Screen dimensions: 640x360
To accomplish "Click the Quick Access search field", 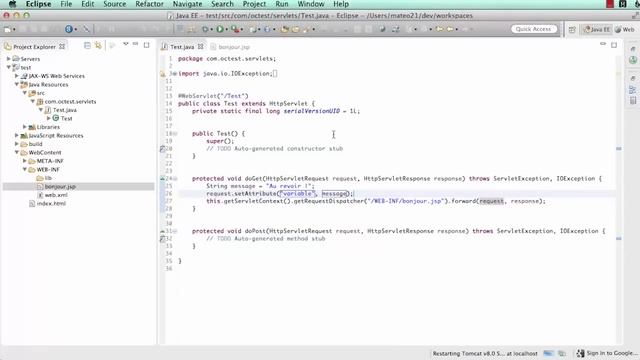I will 533,29.
